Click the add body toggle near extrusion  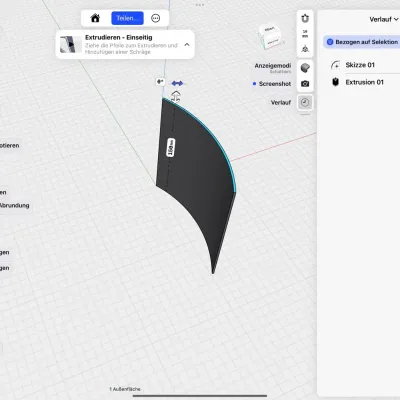[160, 82]
